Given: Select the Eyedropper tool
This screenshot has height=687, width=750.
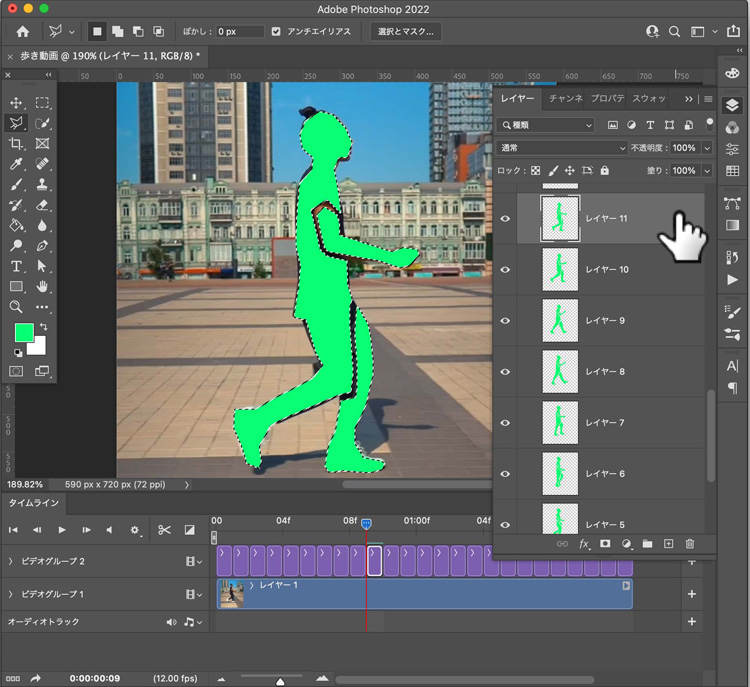Looking at the screenshot, I should tap(16, 164).
